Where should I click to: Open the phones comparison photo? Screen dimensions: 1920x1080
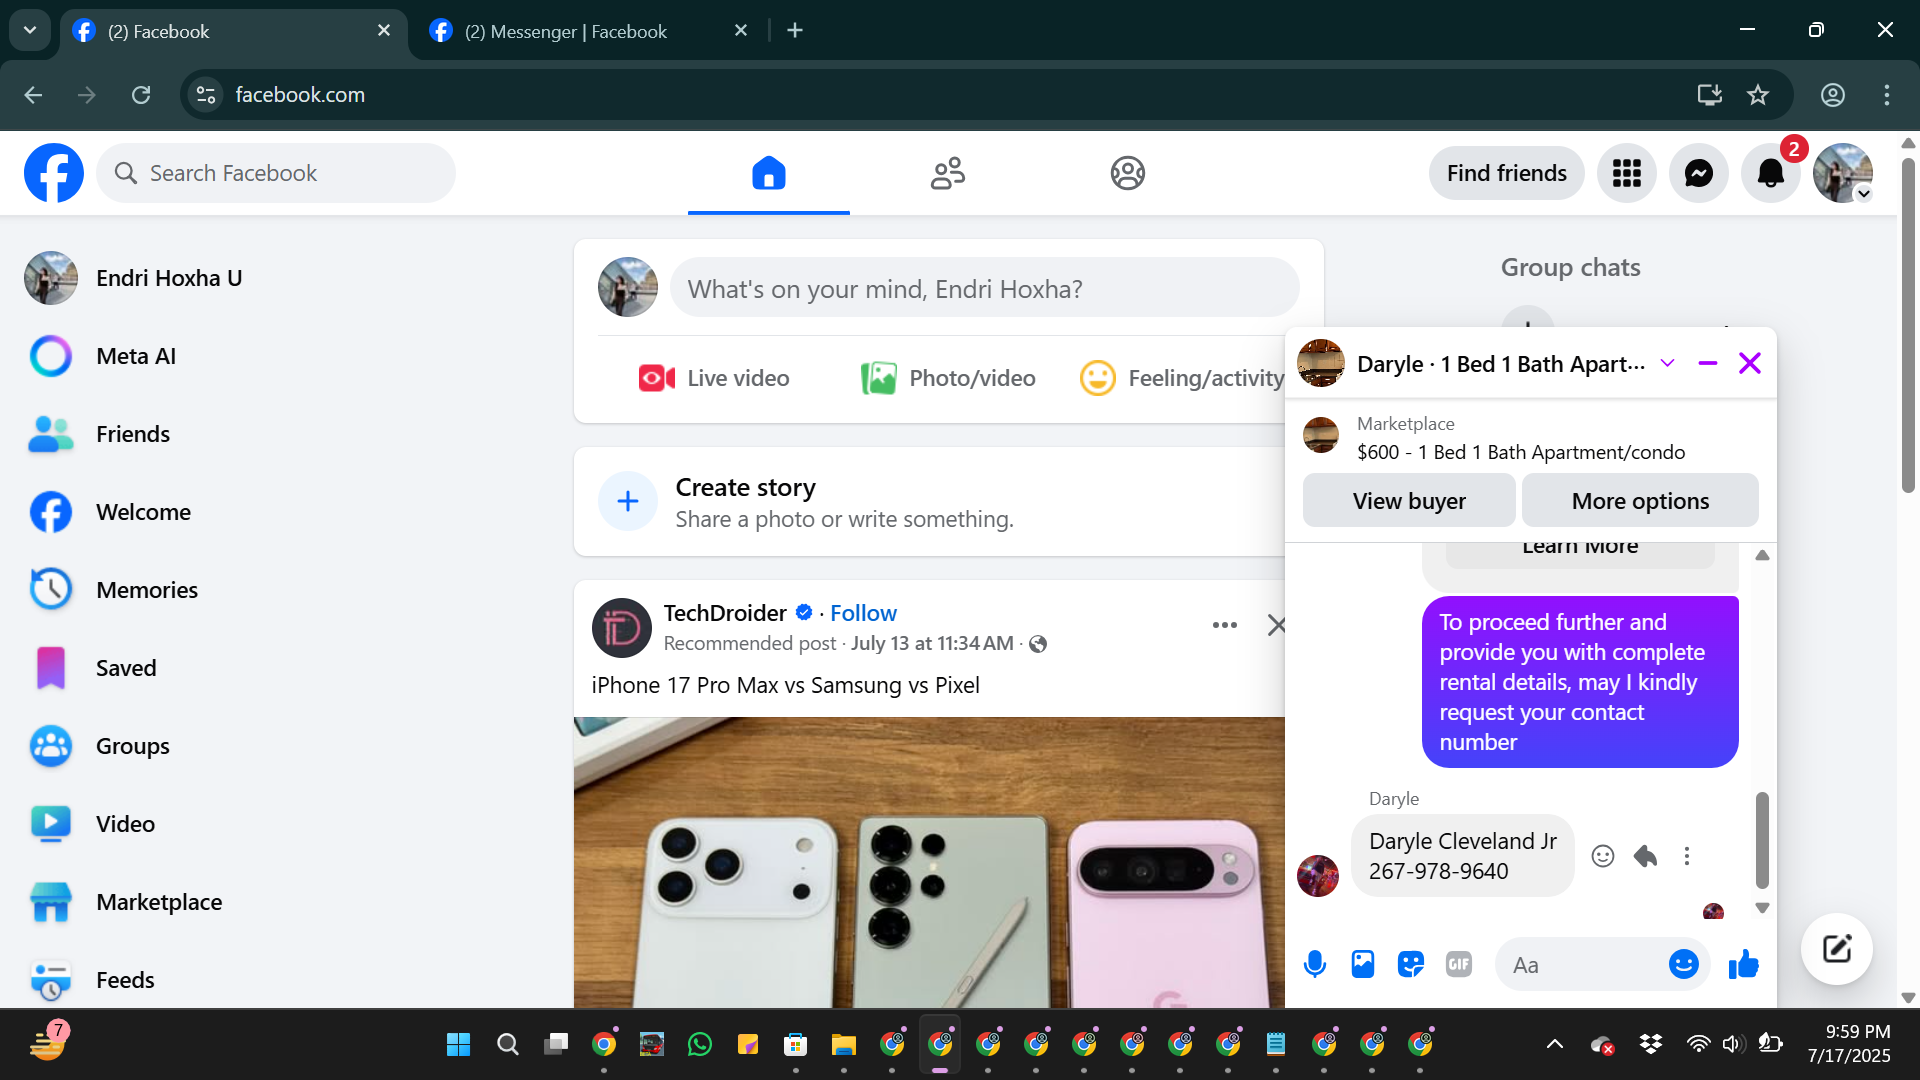coord(929,862)
